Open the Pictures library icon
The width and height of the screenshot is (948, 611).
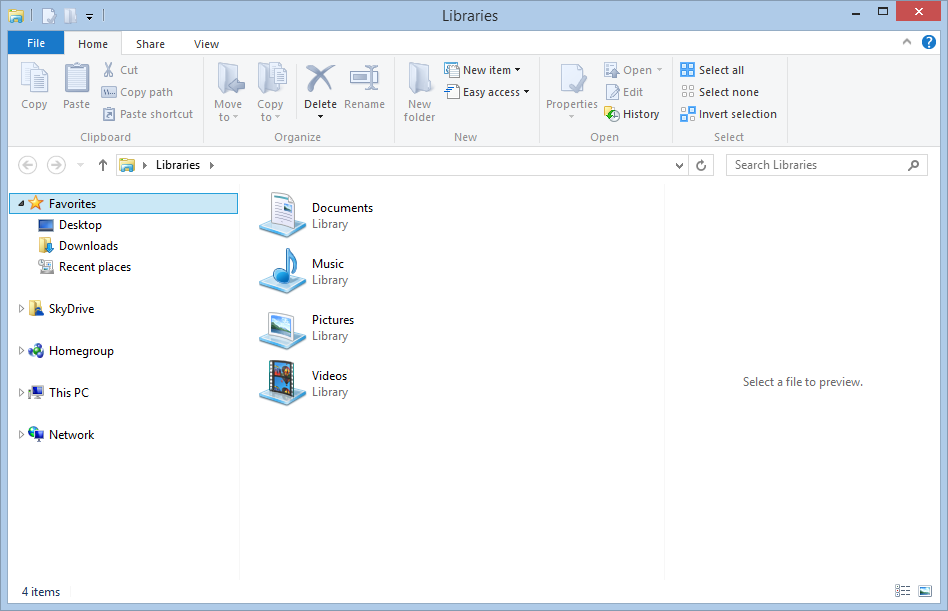[281, 327]
